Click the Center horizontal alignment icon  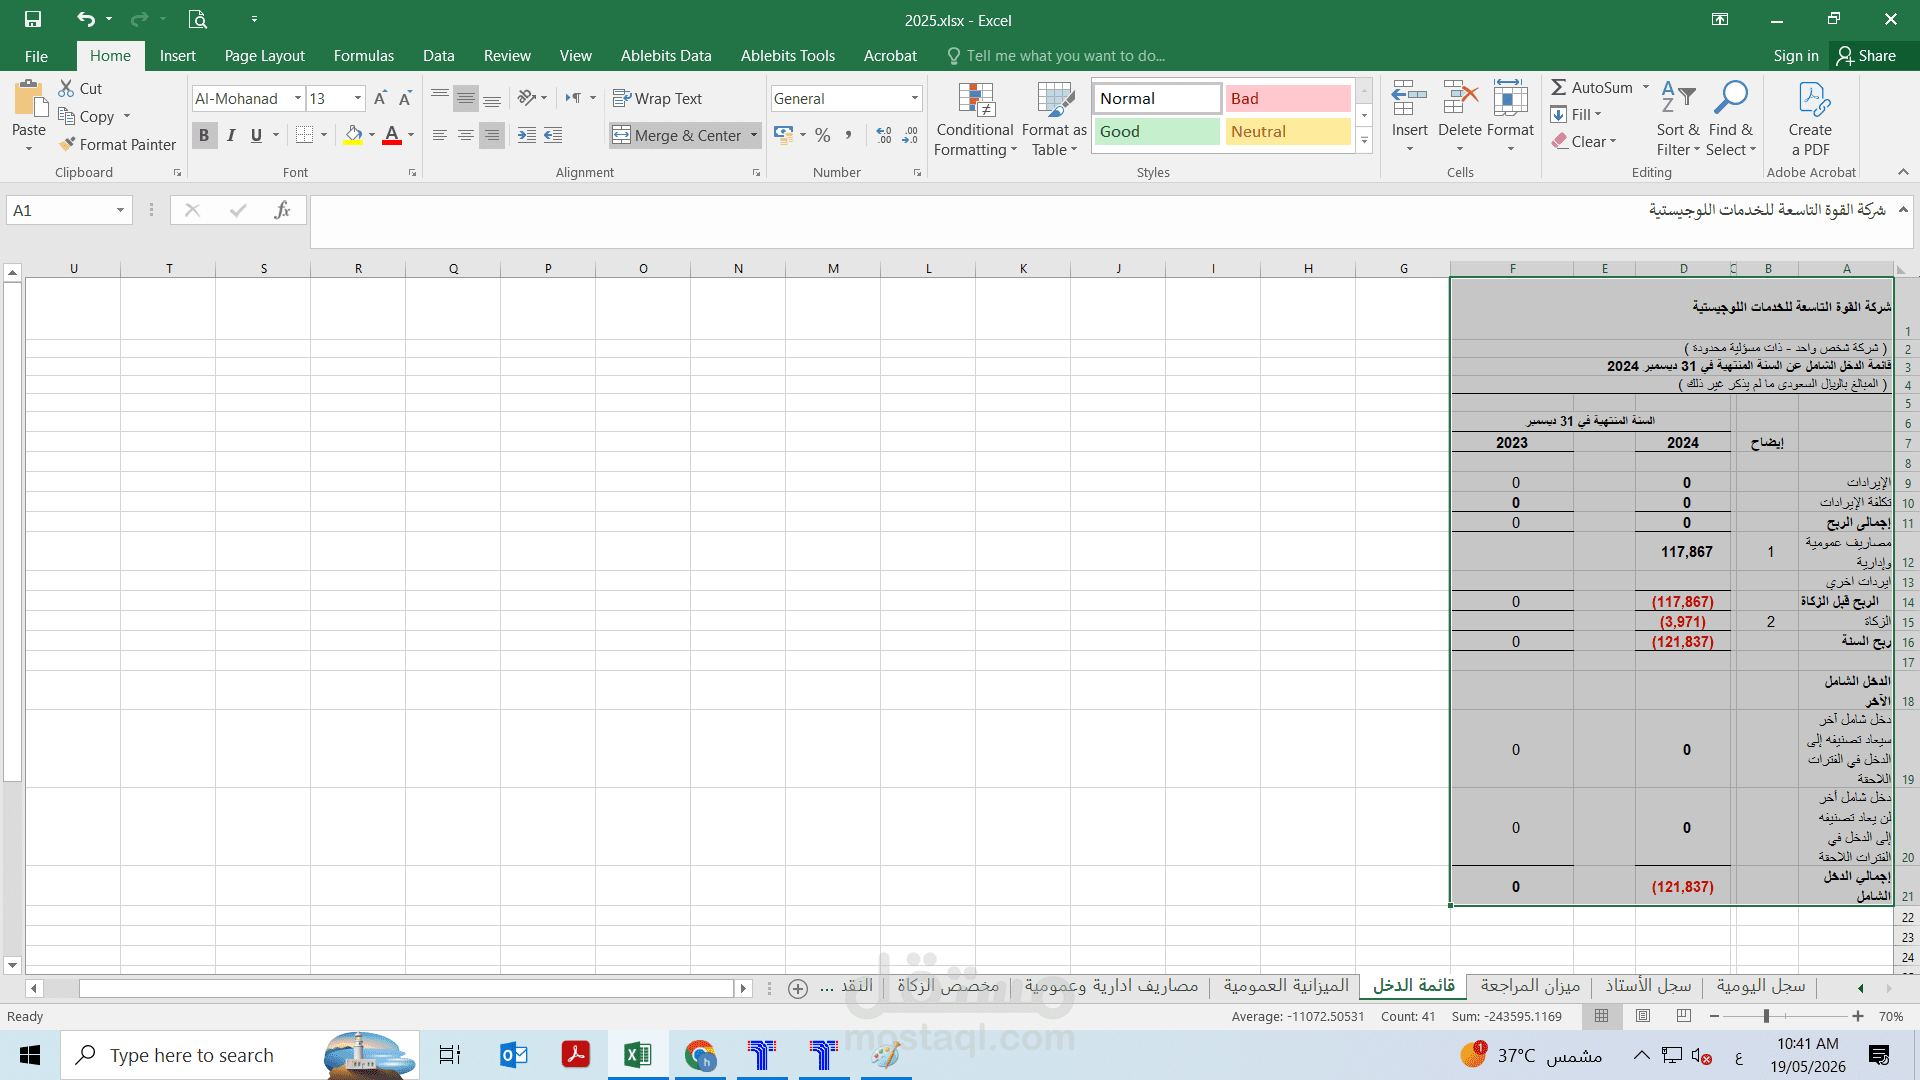pos(466,135)
